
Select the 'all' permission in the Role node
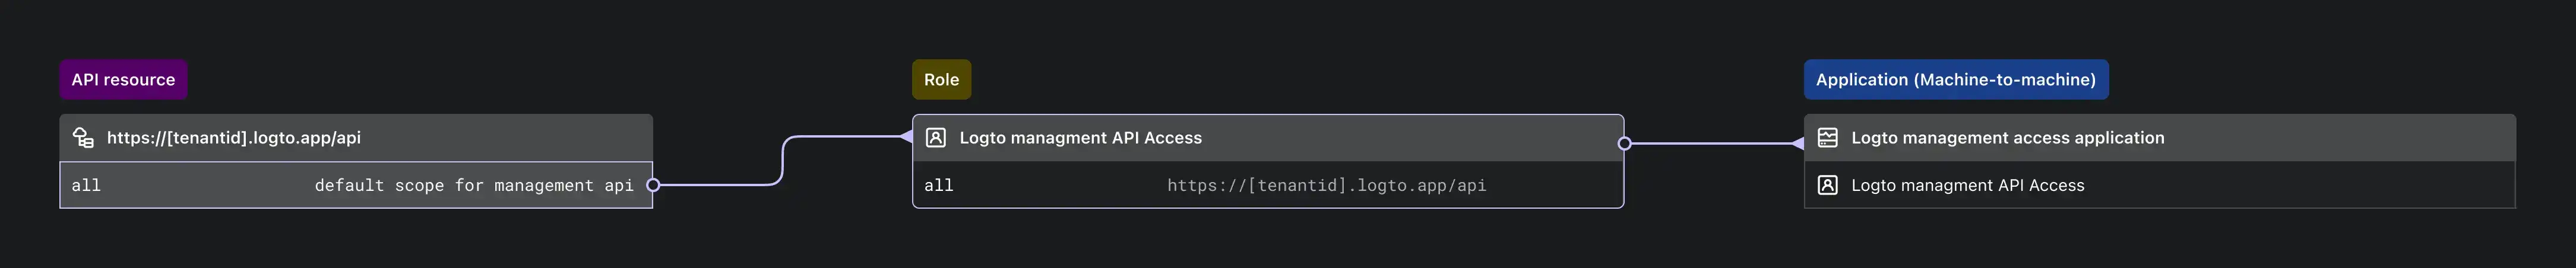[x=938, y=186]
